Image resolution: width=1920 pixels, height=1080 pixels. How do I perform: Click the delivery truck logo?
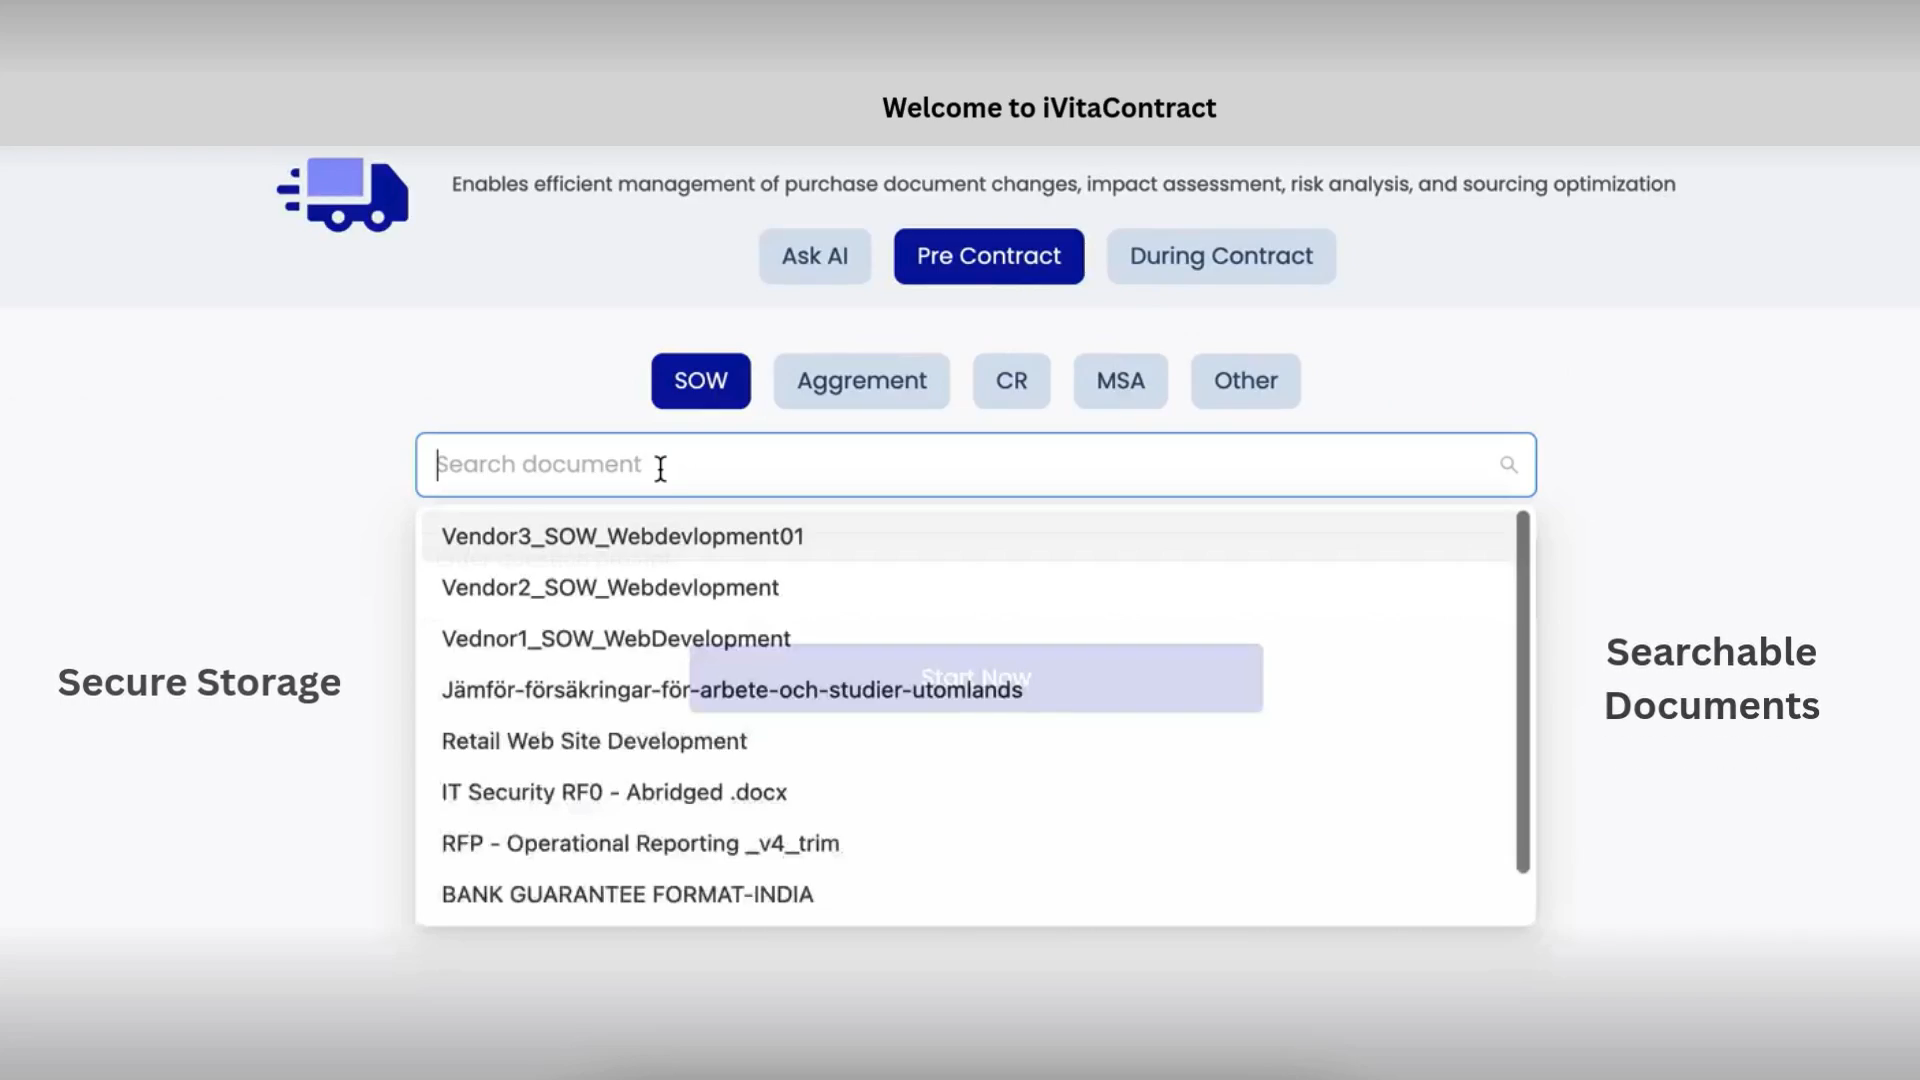(x=343, y=194)
